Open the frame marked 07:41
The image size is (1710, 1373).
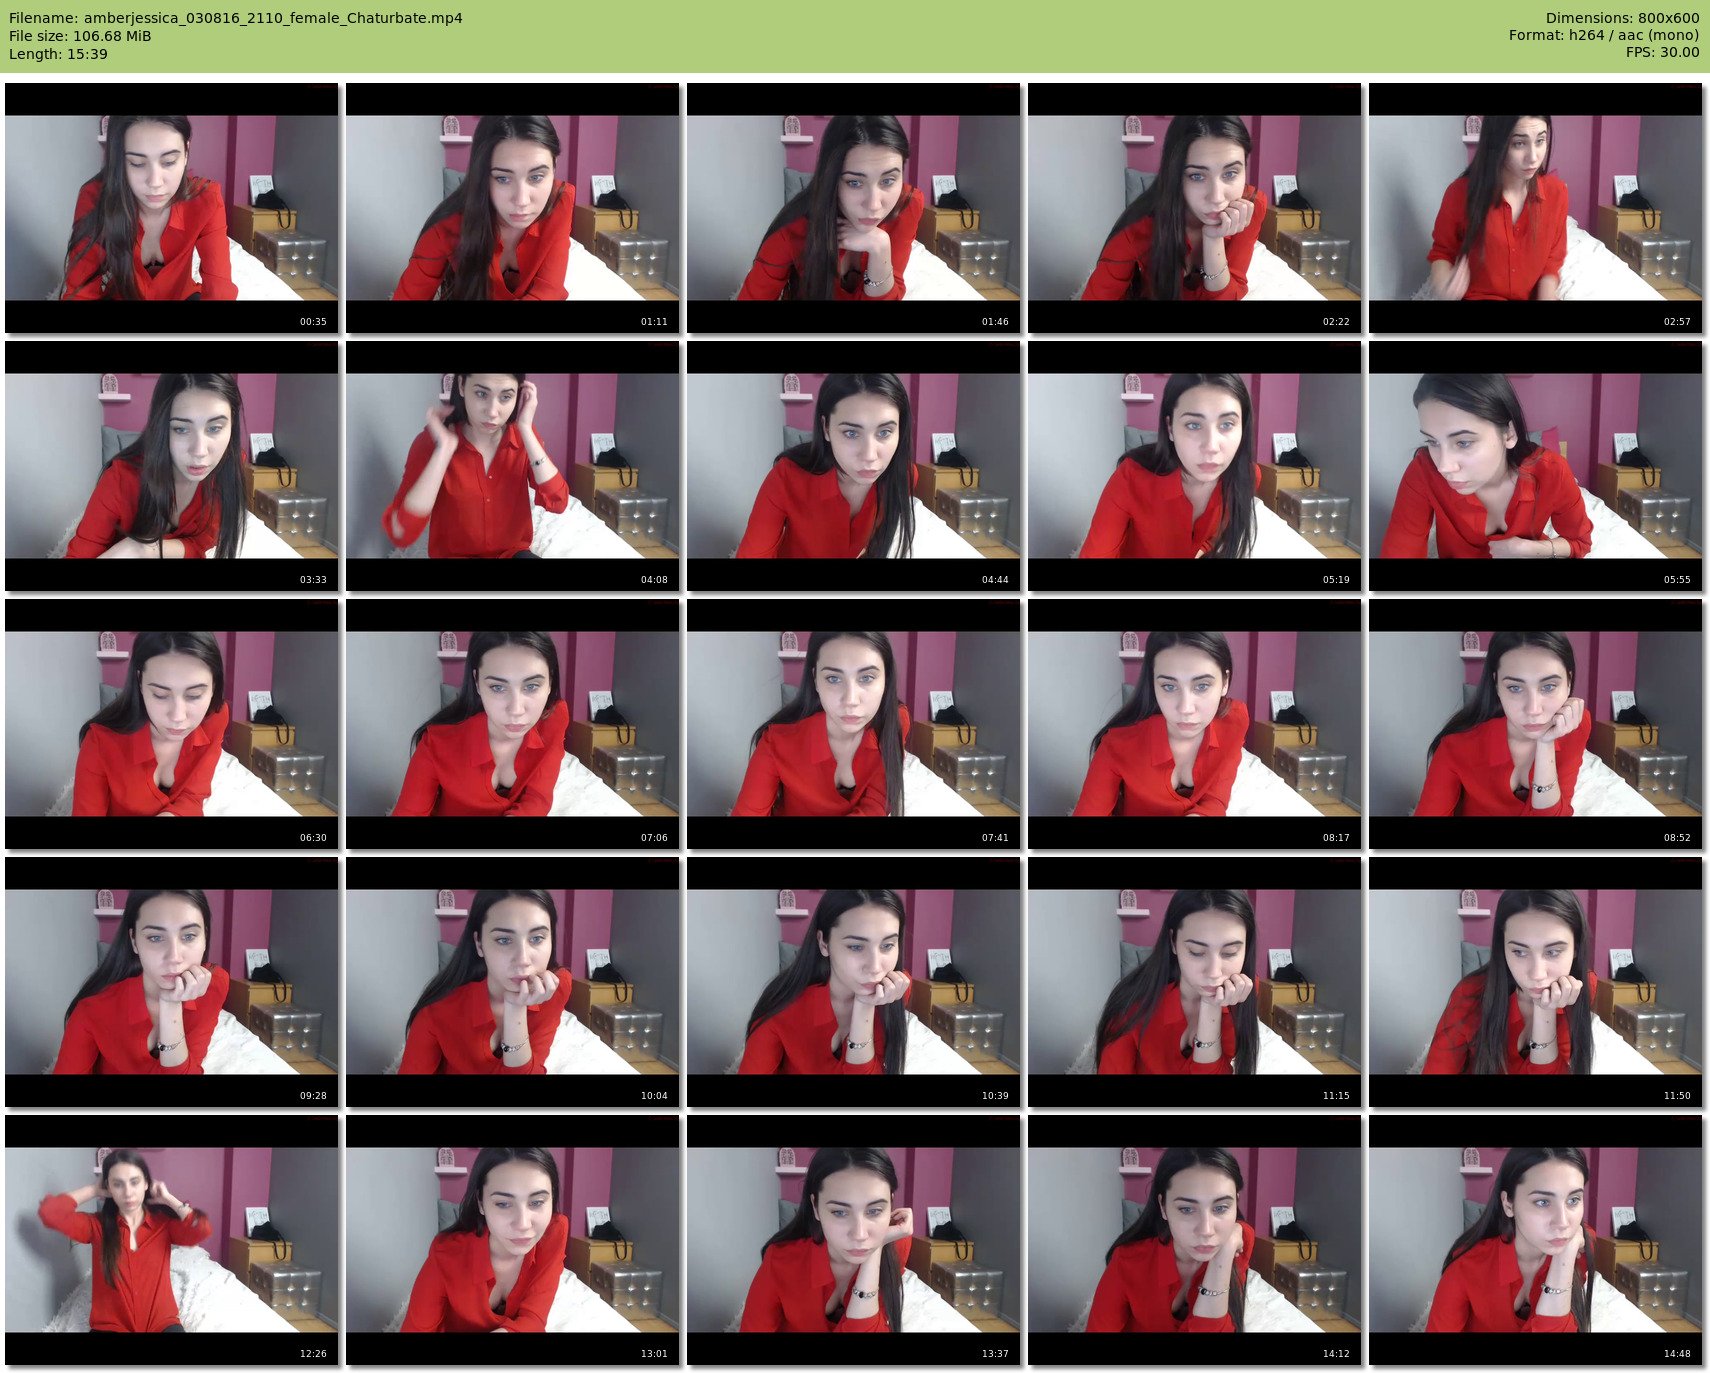(x=854, y=724)
